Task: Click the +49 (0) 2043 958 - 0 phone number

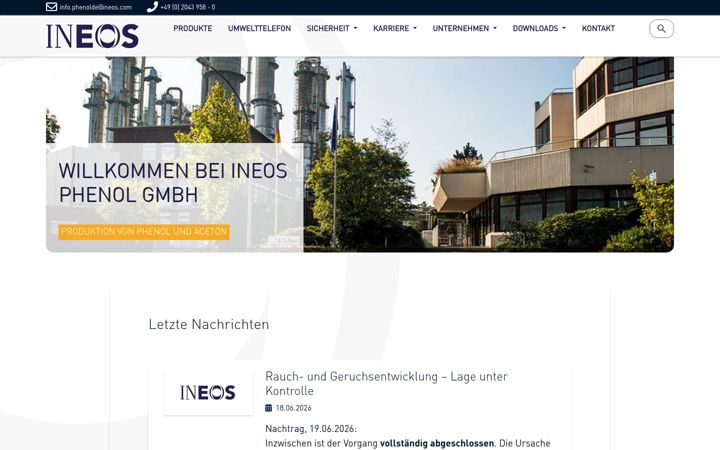Action: [x=188, y=7]
